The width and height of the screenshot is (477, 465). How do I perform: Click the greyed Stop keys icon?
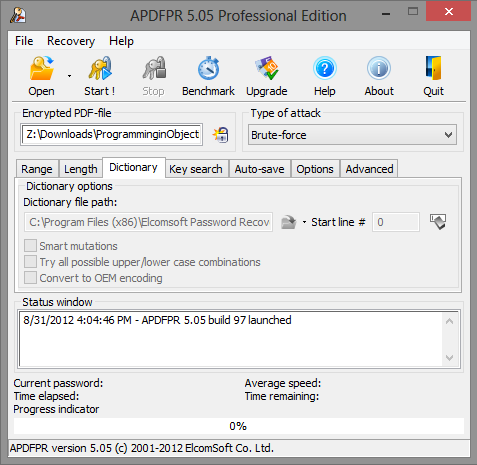pyautogui.click(x=154, y=68)
